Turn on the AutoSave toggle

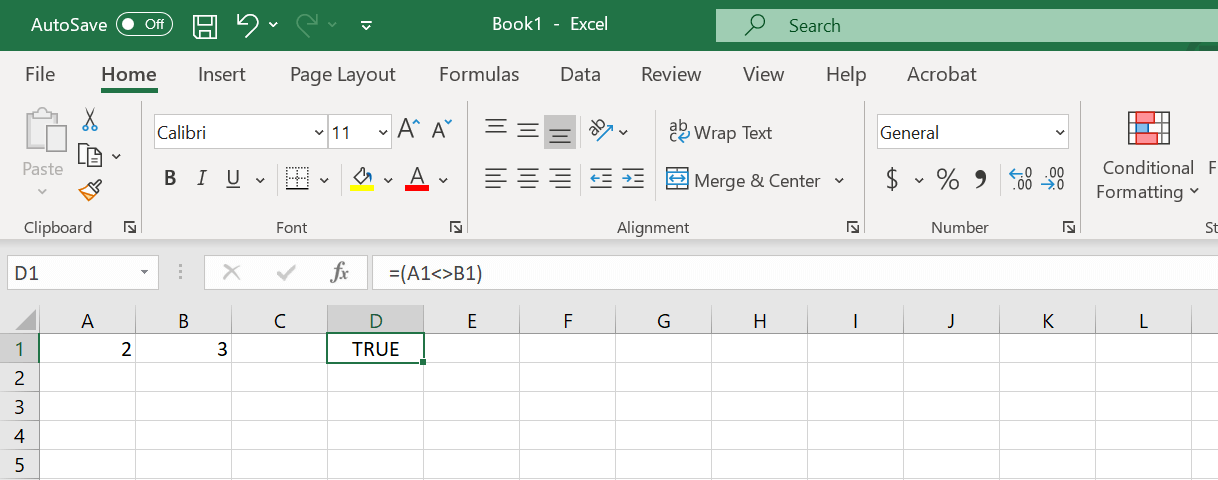(x=144, y=25)
